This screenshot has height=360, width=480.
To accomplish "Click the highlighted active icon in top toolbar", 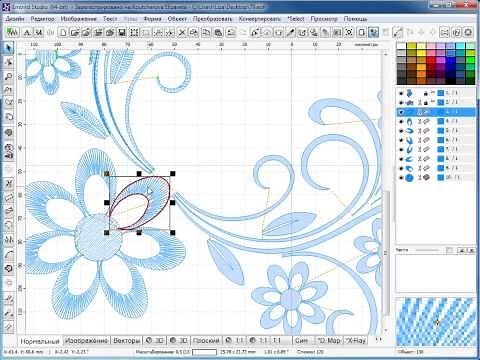I will [374, 33].
